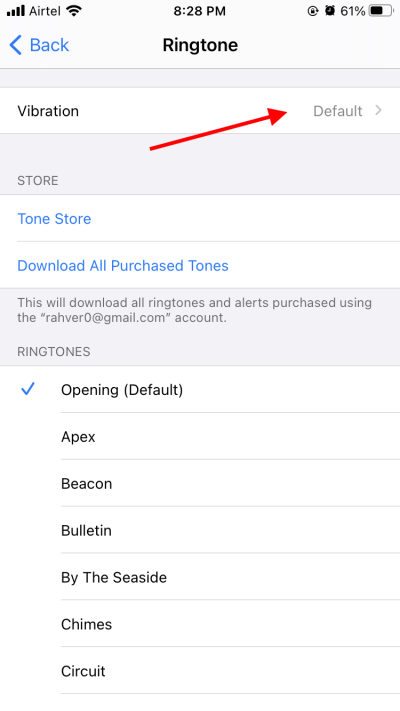The width and height of the screenshot is (400, 711).
Task: Pick the Circuit ringtone entry
Action: point(200,671)
